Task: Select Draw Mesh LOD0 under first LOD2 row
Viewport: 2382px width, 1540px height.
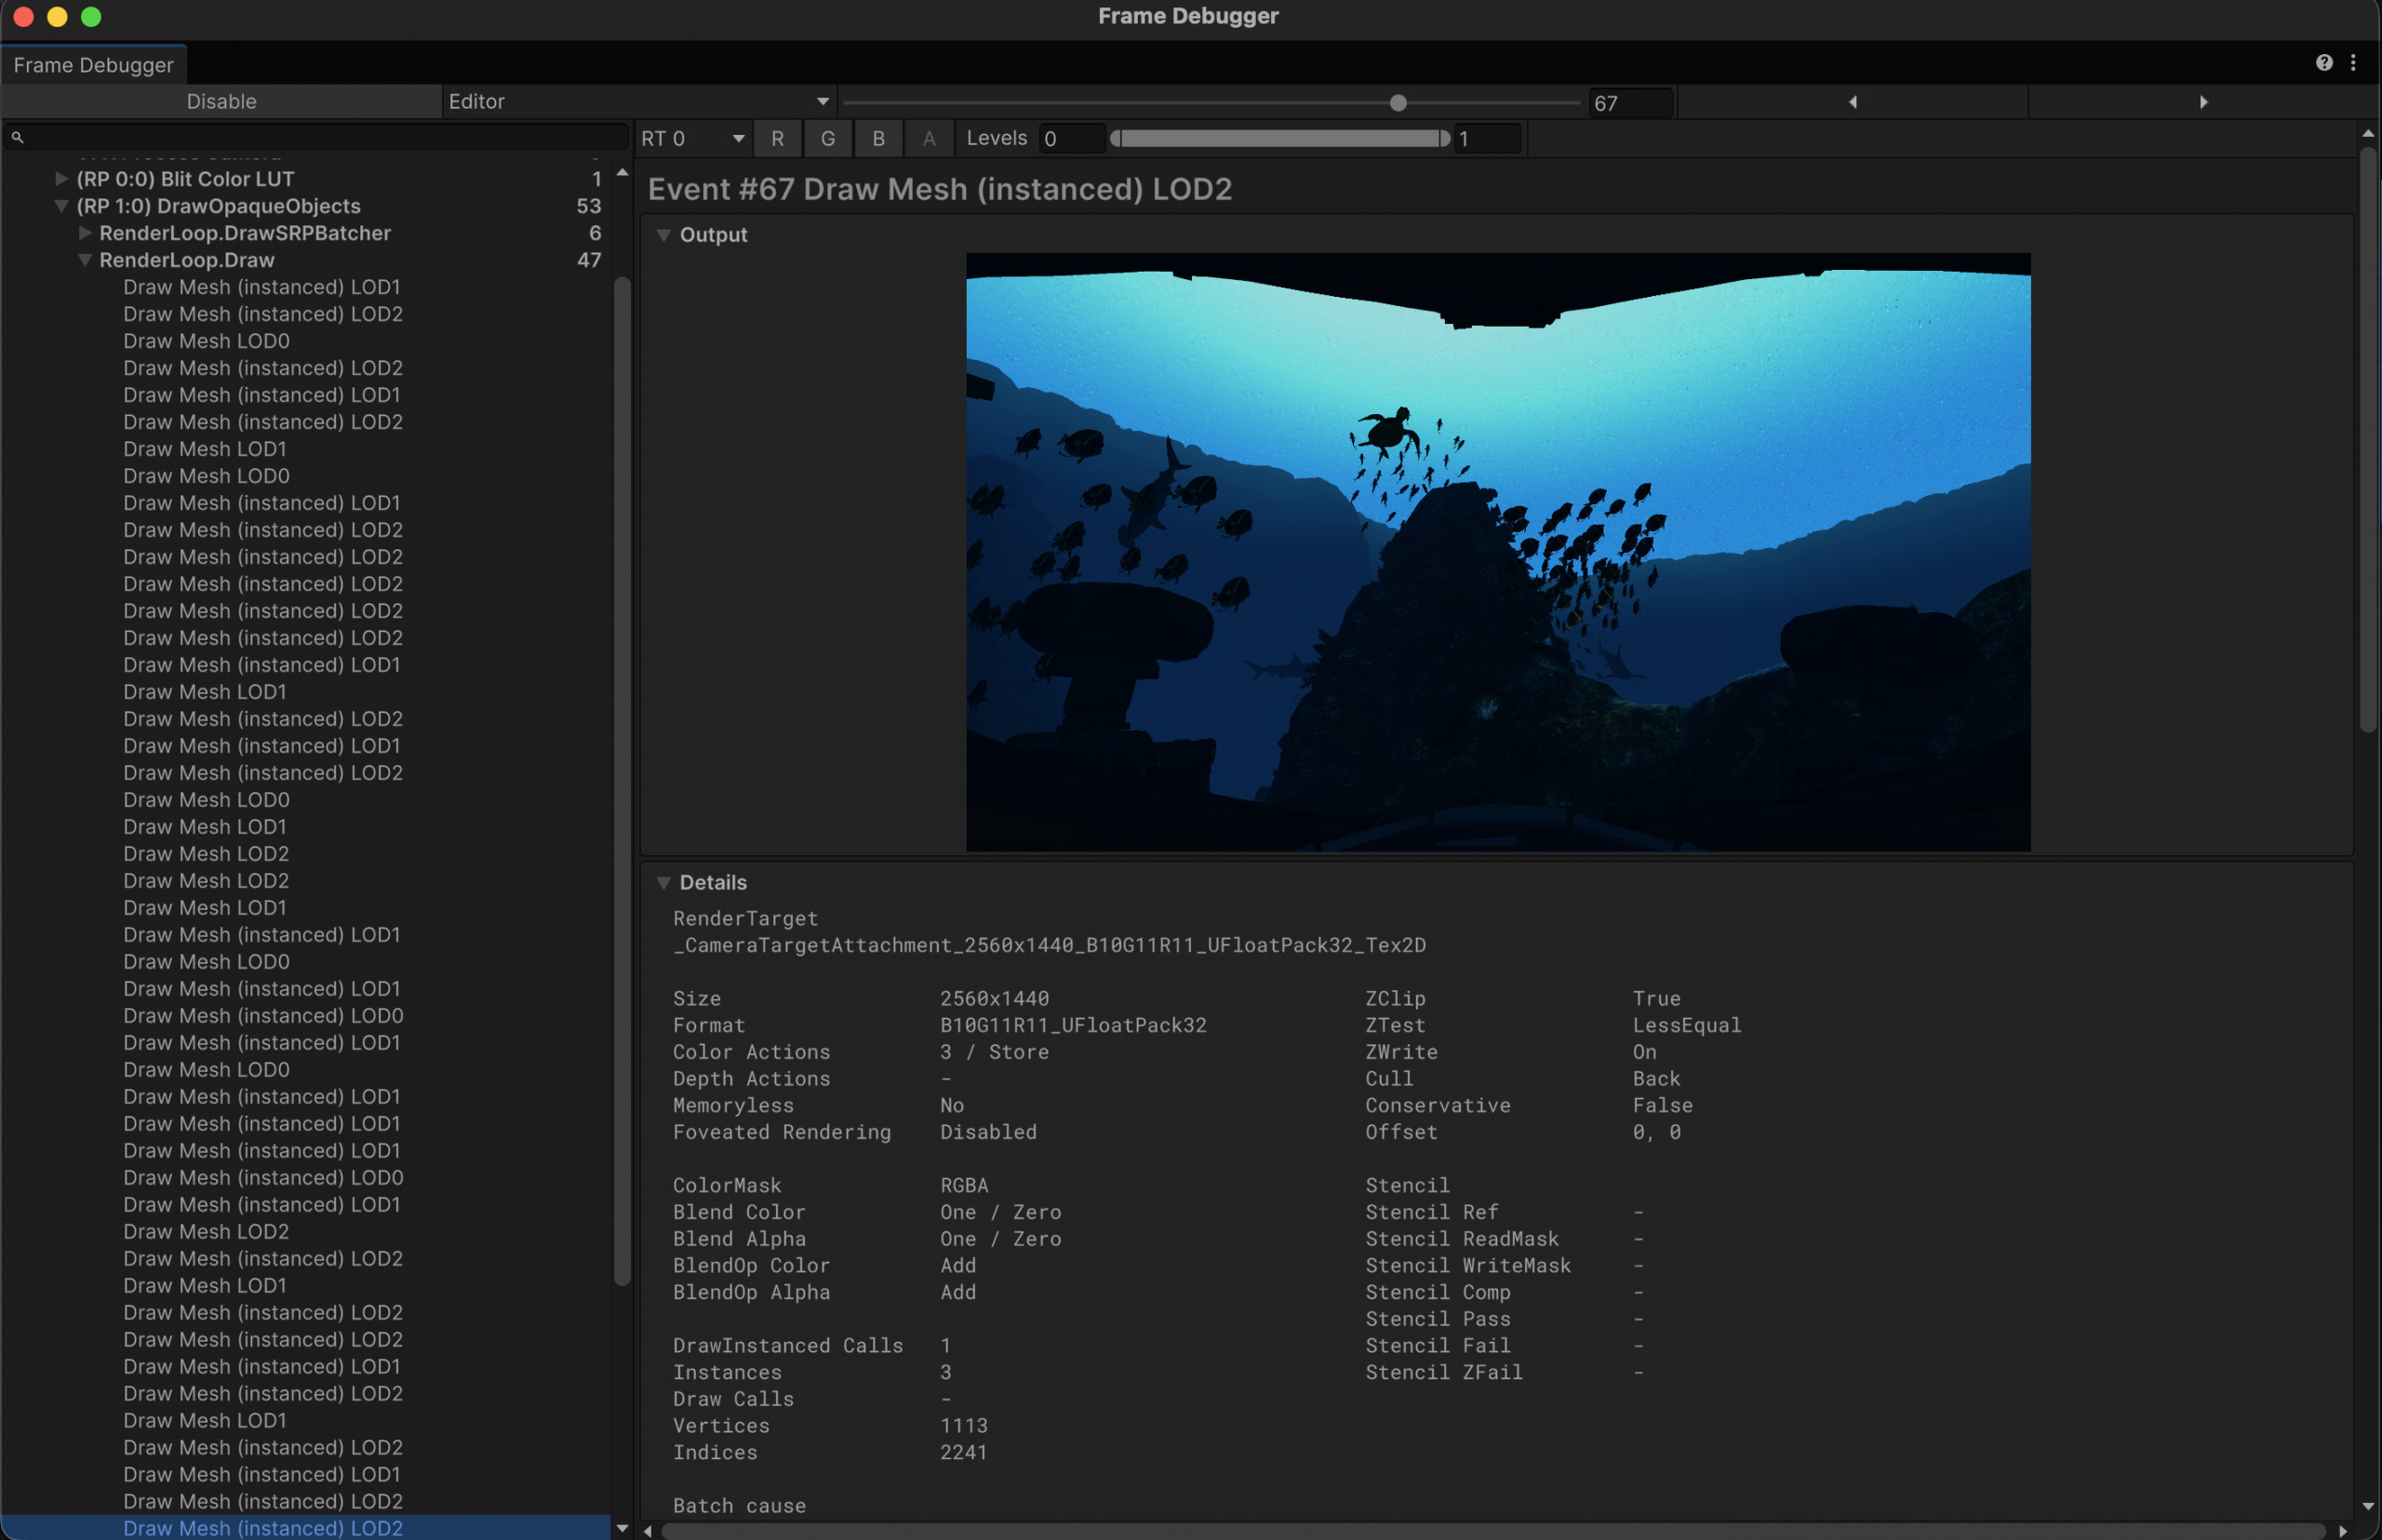Action: point(206,341)
